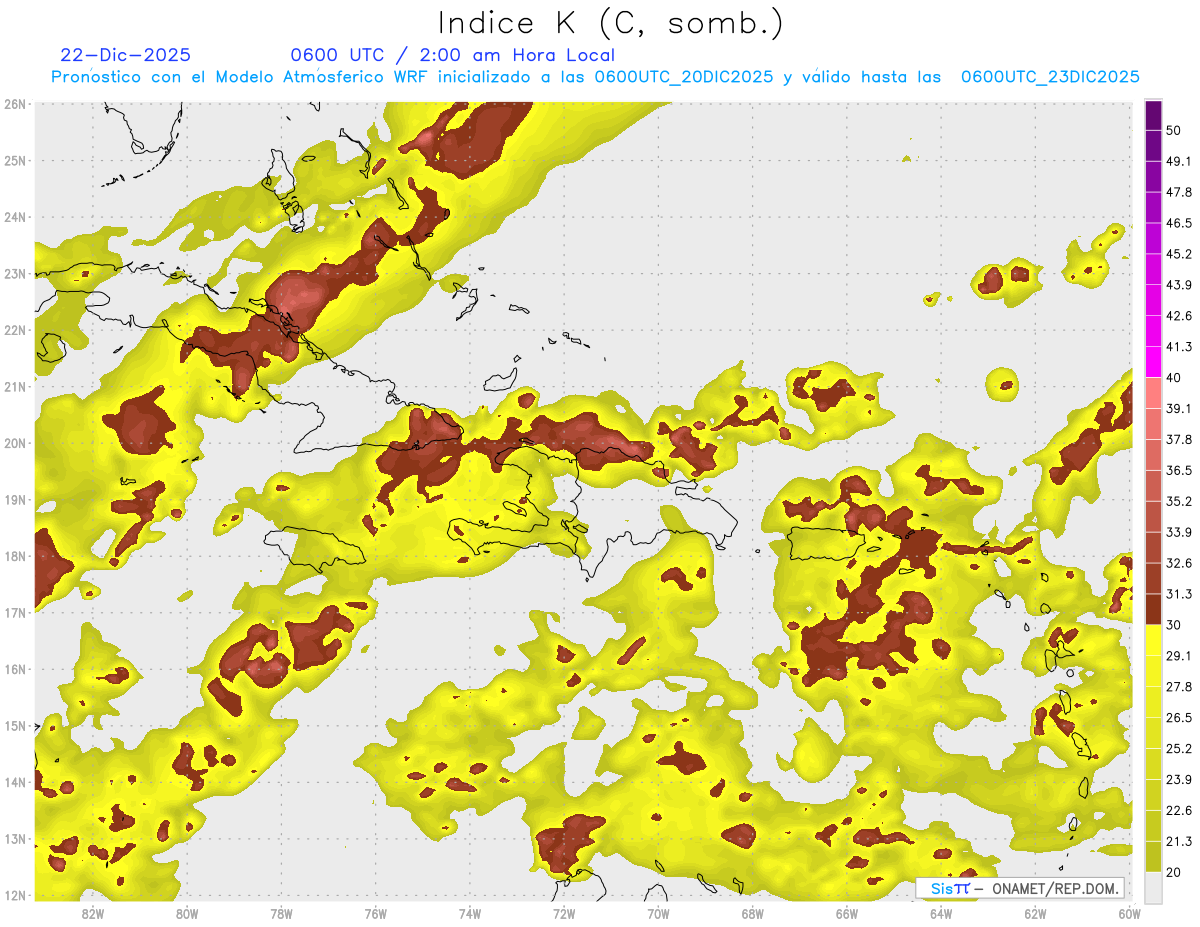
Task: Click the '66W' longitude label
Action: 847,913
